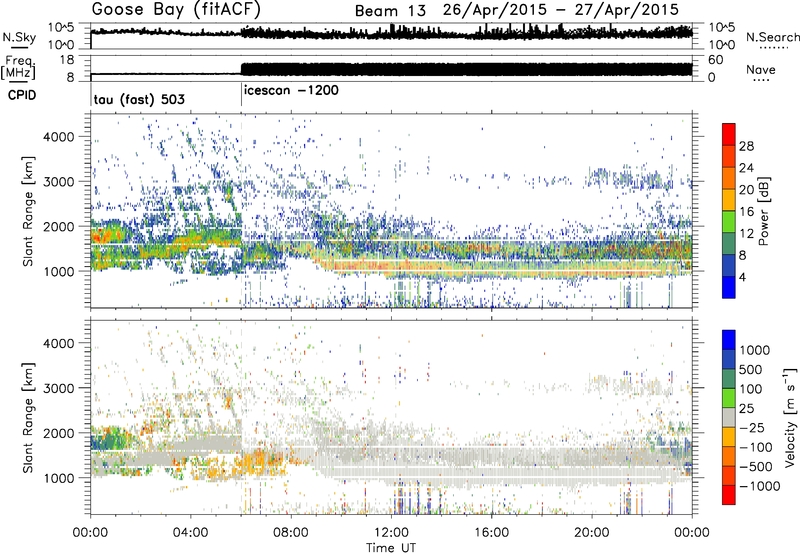
Task: Click the 'Goose Bay (fitACF)' title text
Action: (x=176, y=10)
